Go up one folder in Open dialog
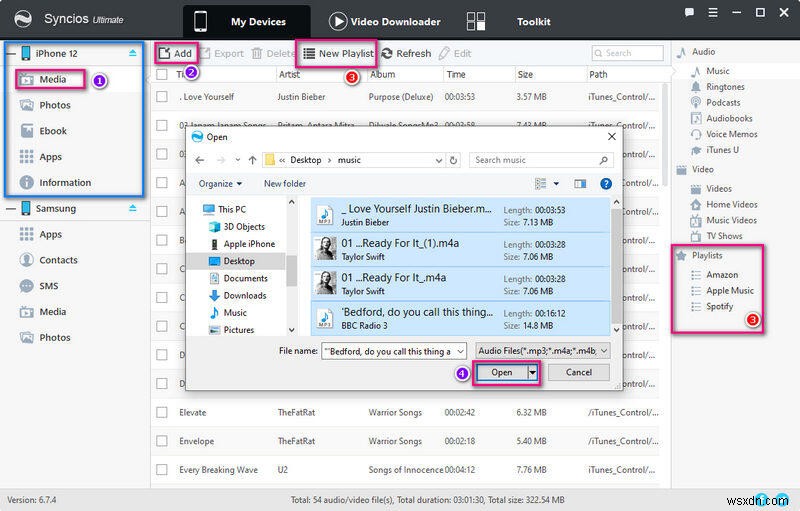Screen dimensions: 800x511 click(252, 160)
